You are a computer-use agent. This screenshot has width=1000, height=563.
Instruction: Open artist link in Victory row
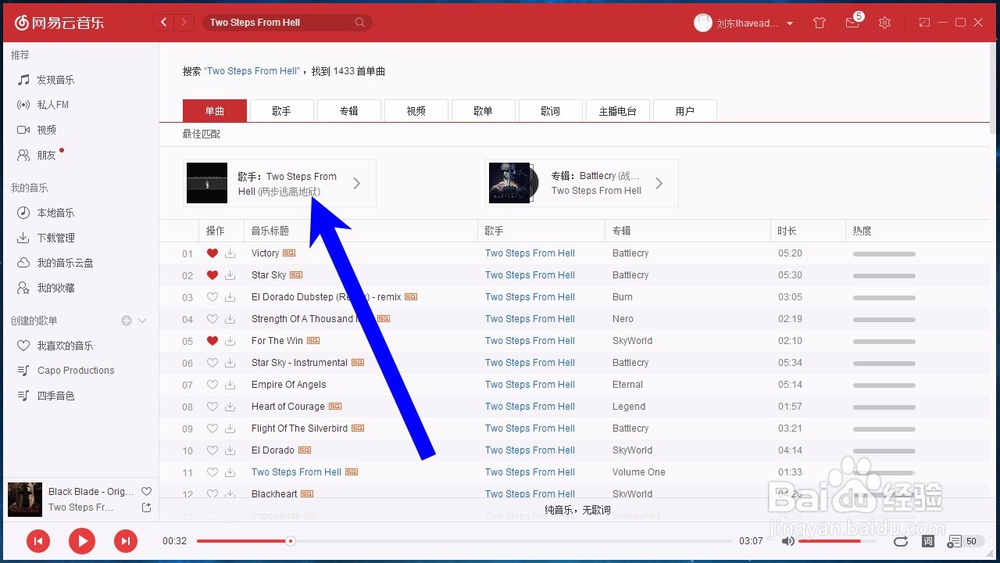[x=529, y=253]
